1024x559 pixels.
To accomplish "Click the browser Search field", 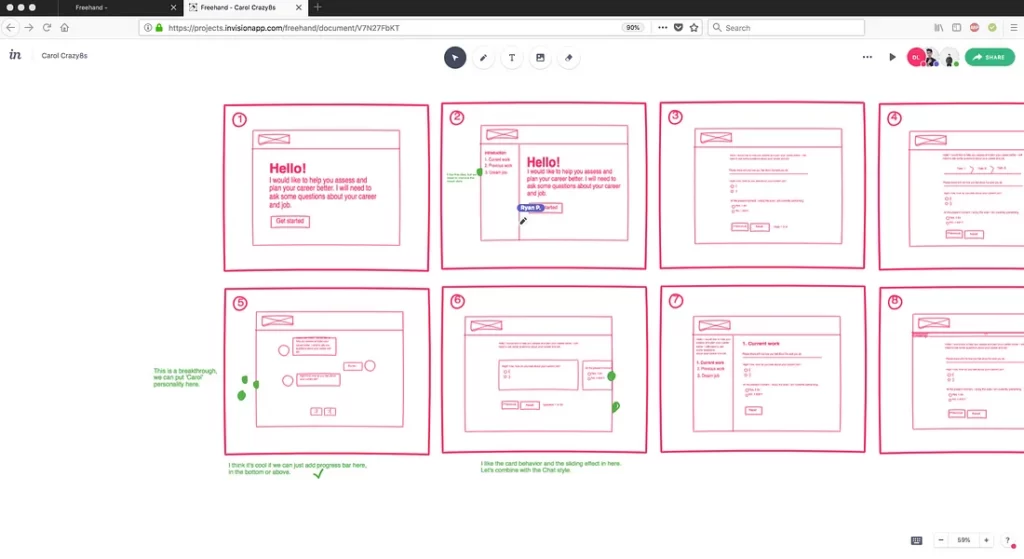I will [786, 27].
